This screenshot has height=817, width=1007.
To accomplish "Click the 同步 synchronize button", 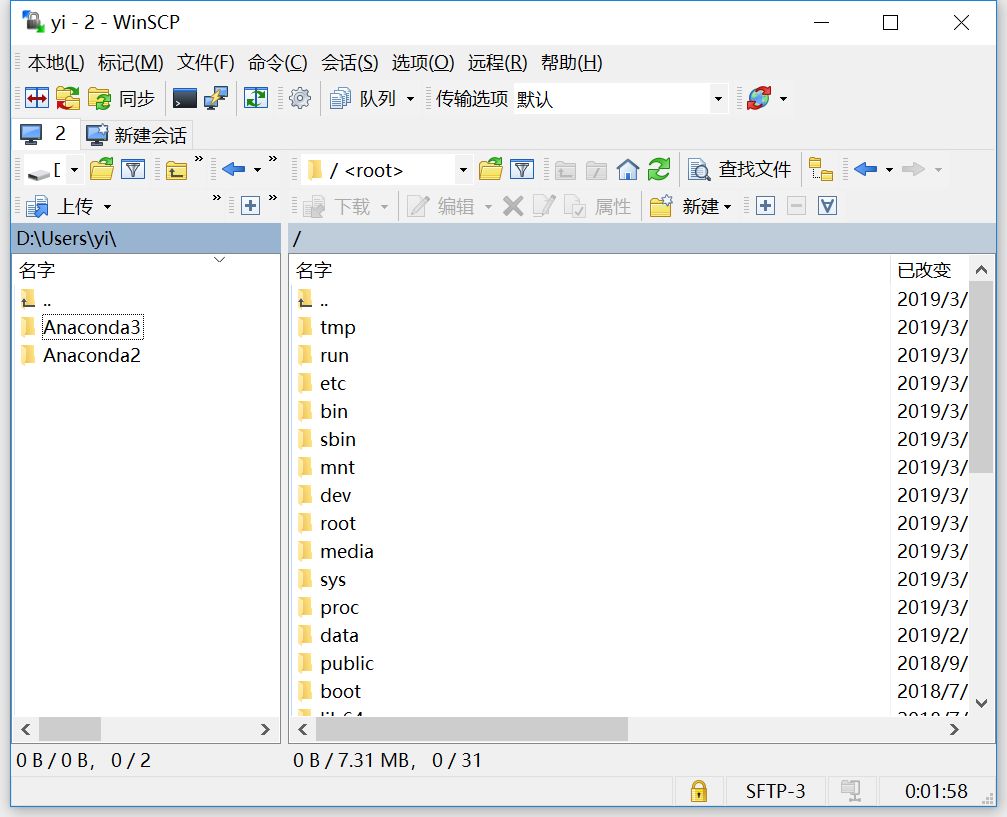I will coord(121,98).
